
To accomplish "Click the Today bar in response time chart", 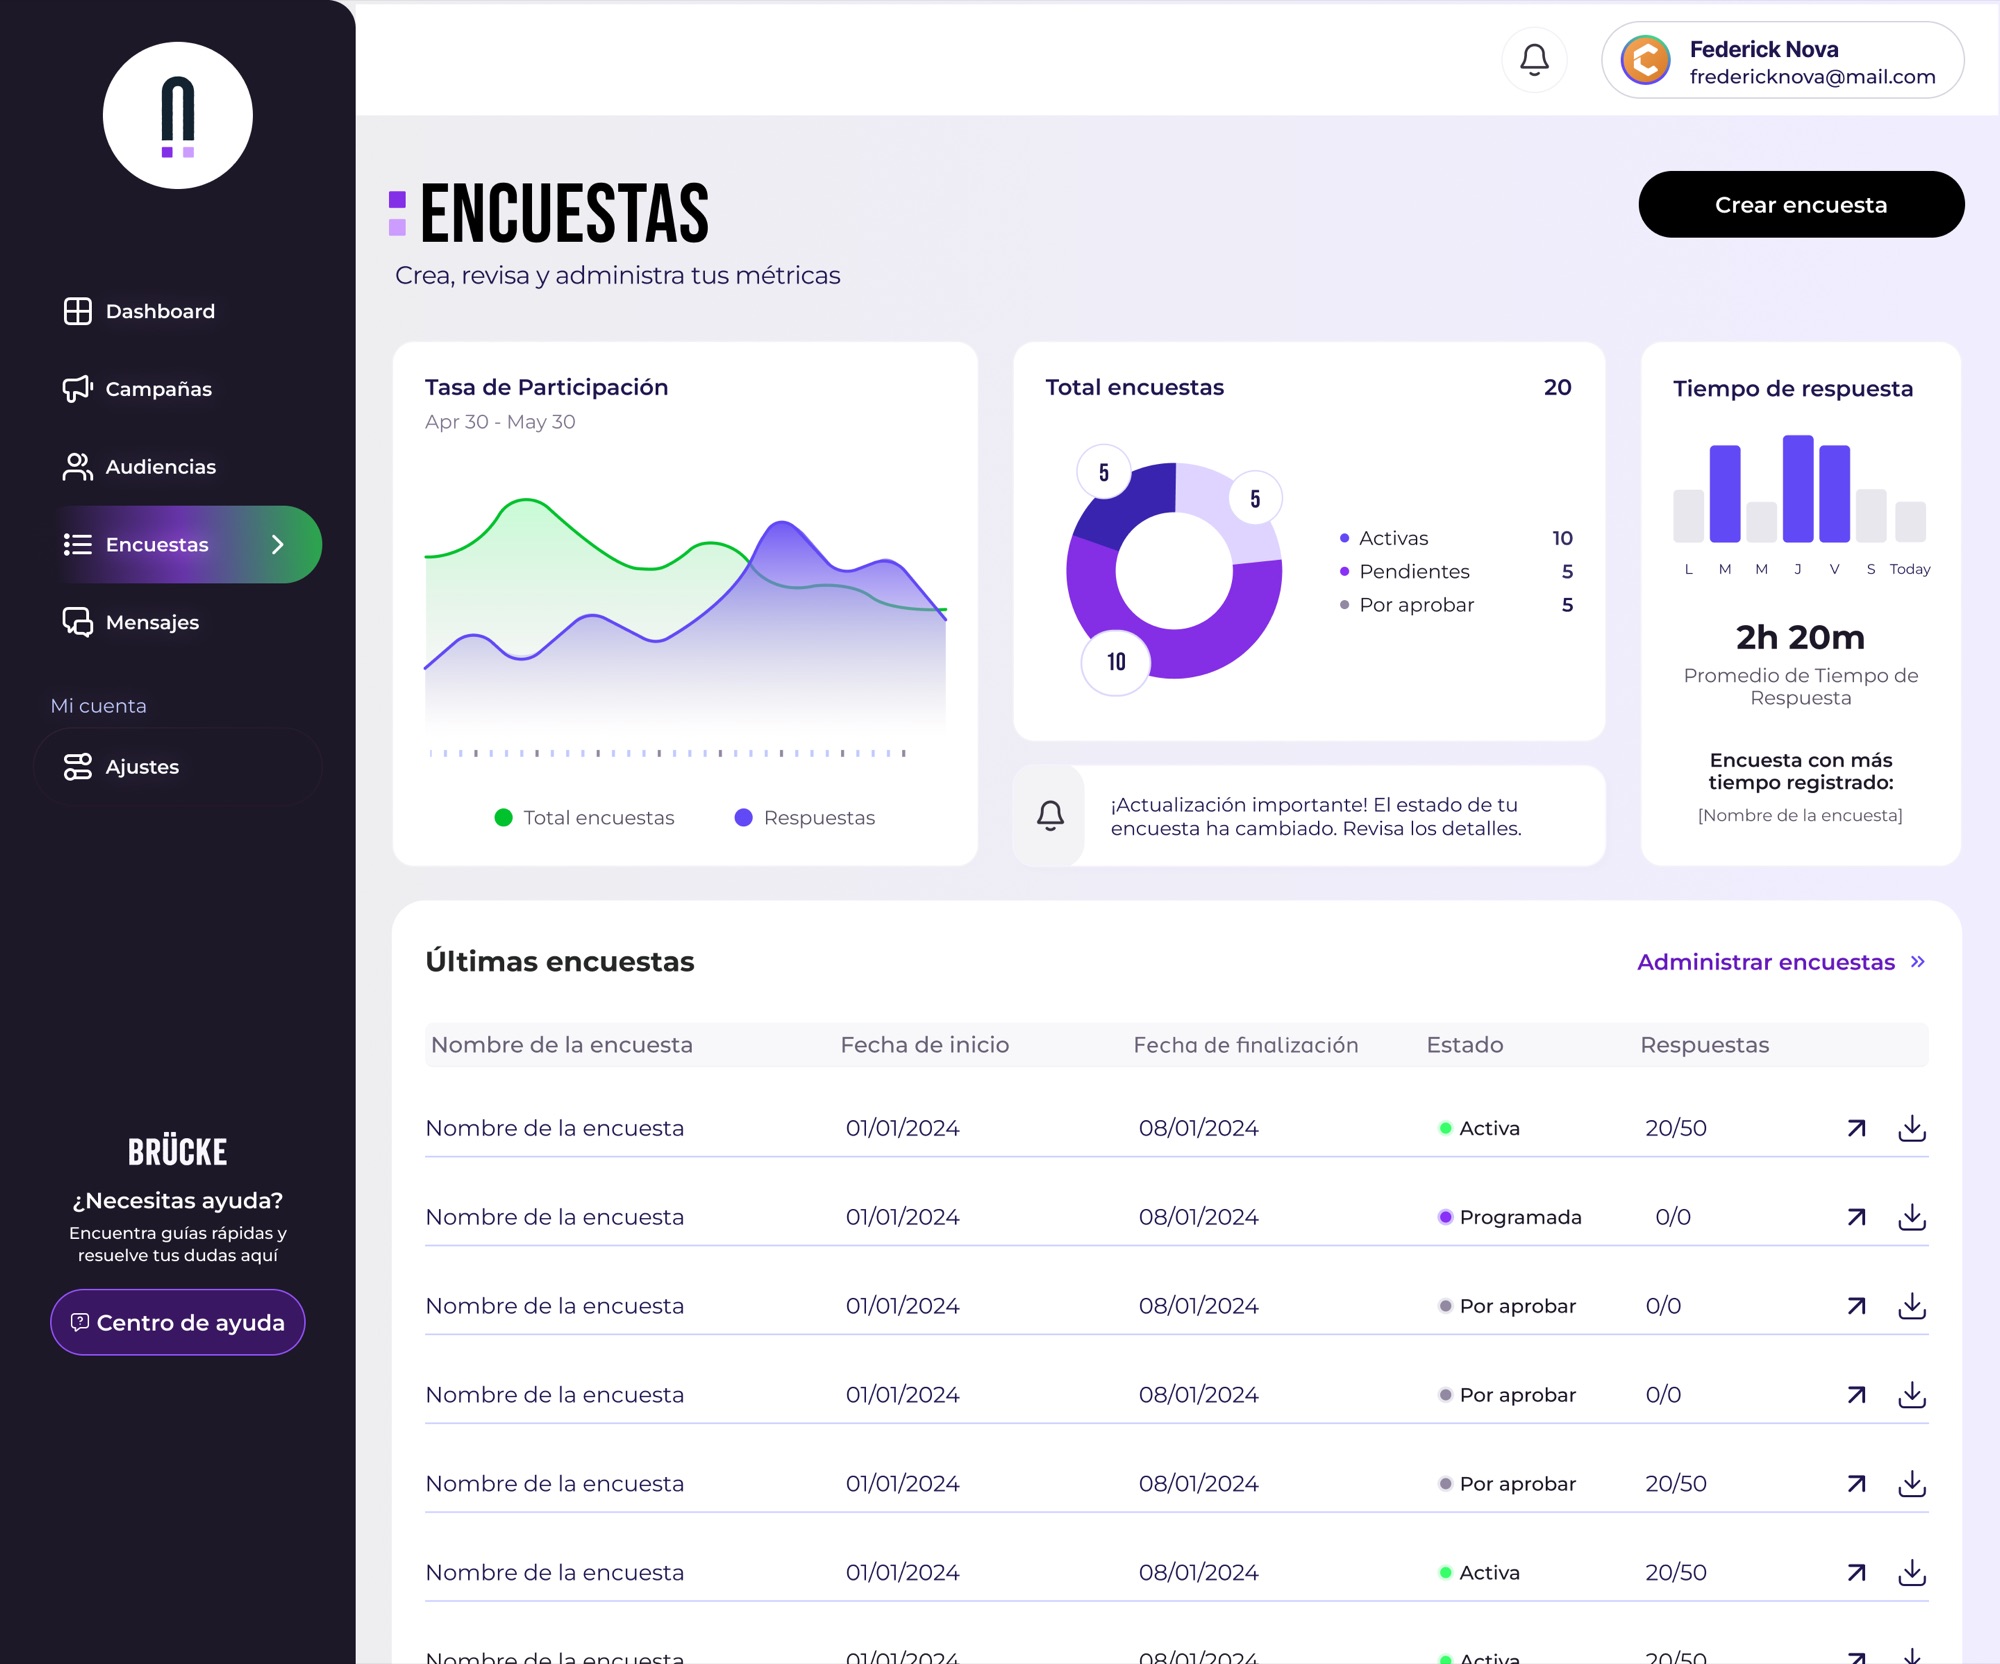I will coord(1910,522).
